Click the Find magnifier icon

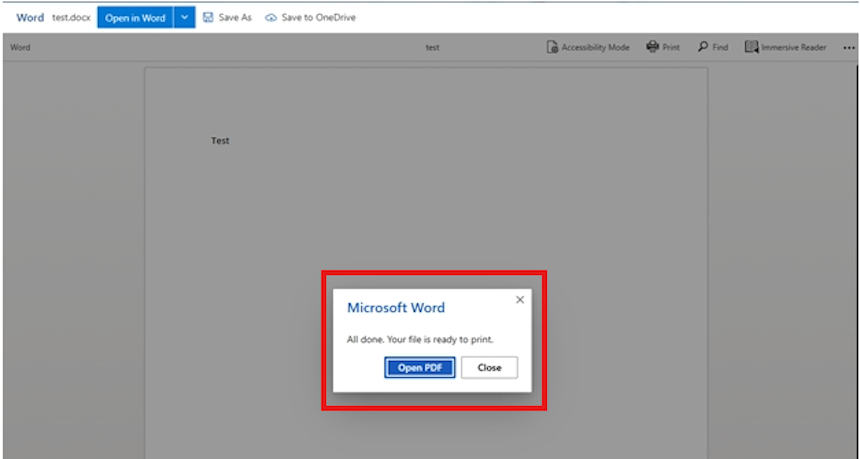pos(703,47)
